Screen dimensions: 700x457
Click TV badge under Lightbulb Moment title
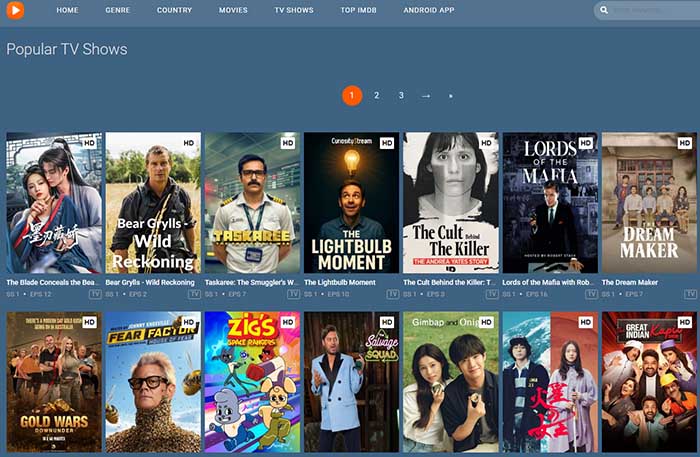(393, 294)
